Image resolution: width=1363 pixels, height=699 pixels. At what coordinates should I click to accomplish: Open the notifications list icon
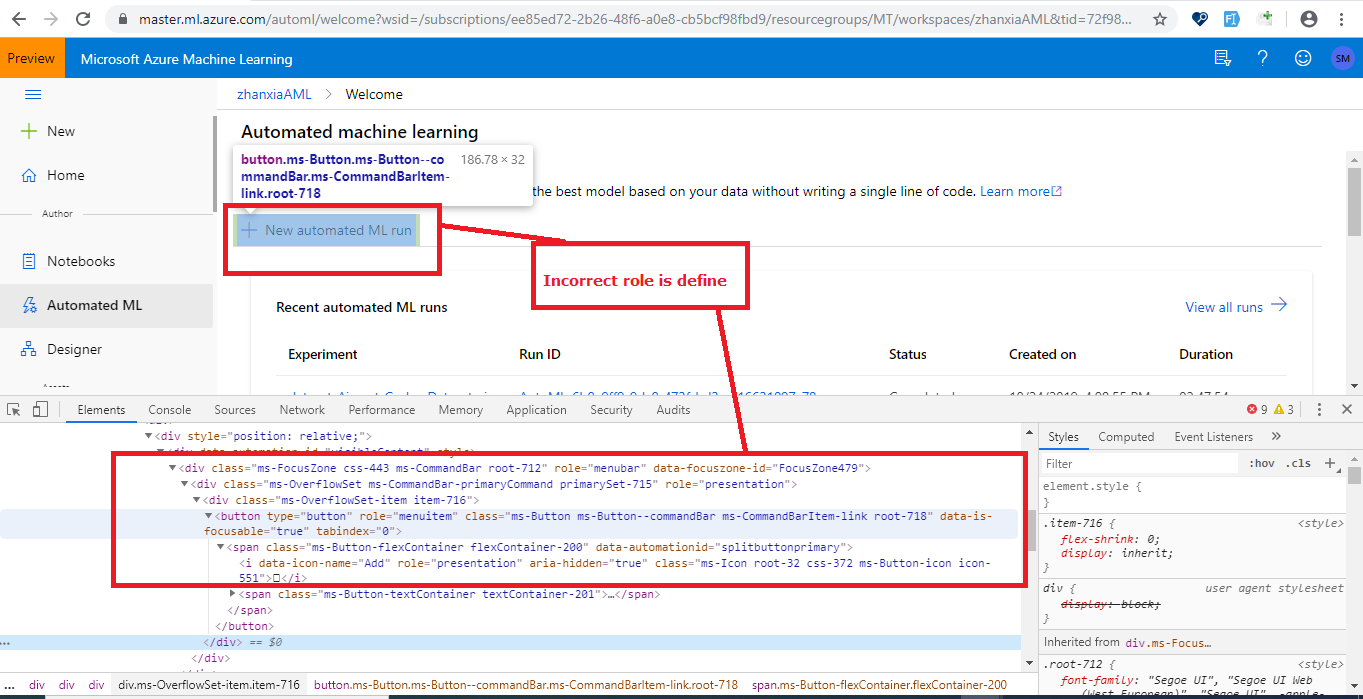1222,57
